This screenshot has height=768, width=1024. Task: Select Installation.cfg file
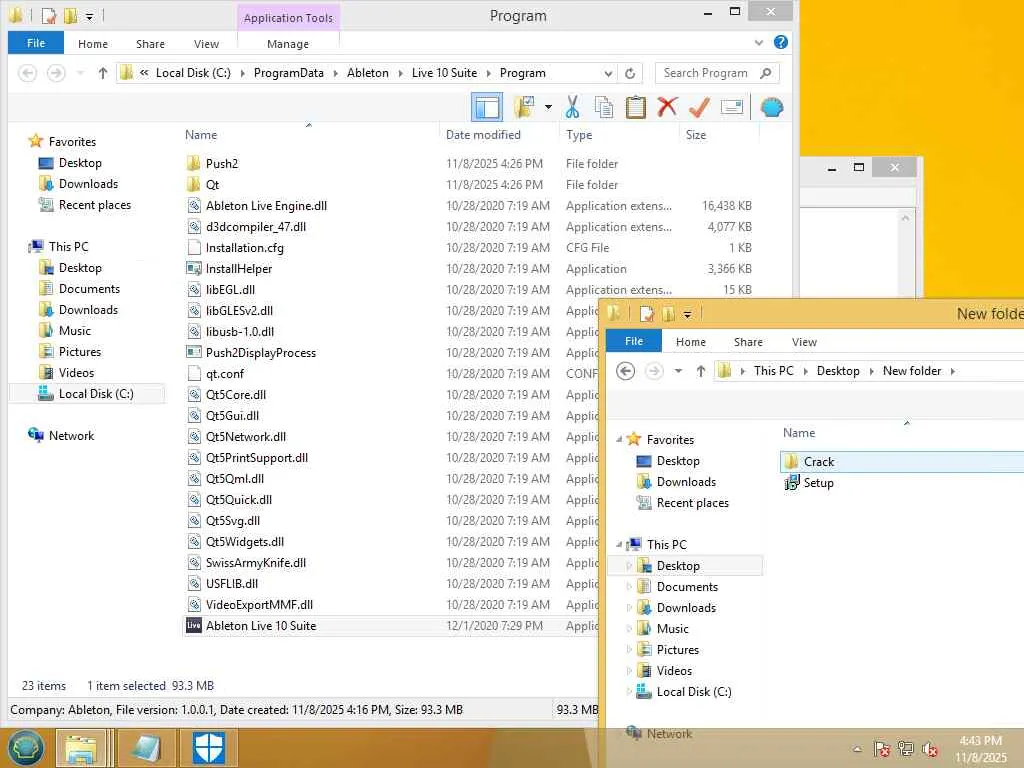245,248
